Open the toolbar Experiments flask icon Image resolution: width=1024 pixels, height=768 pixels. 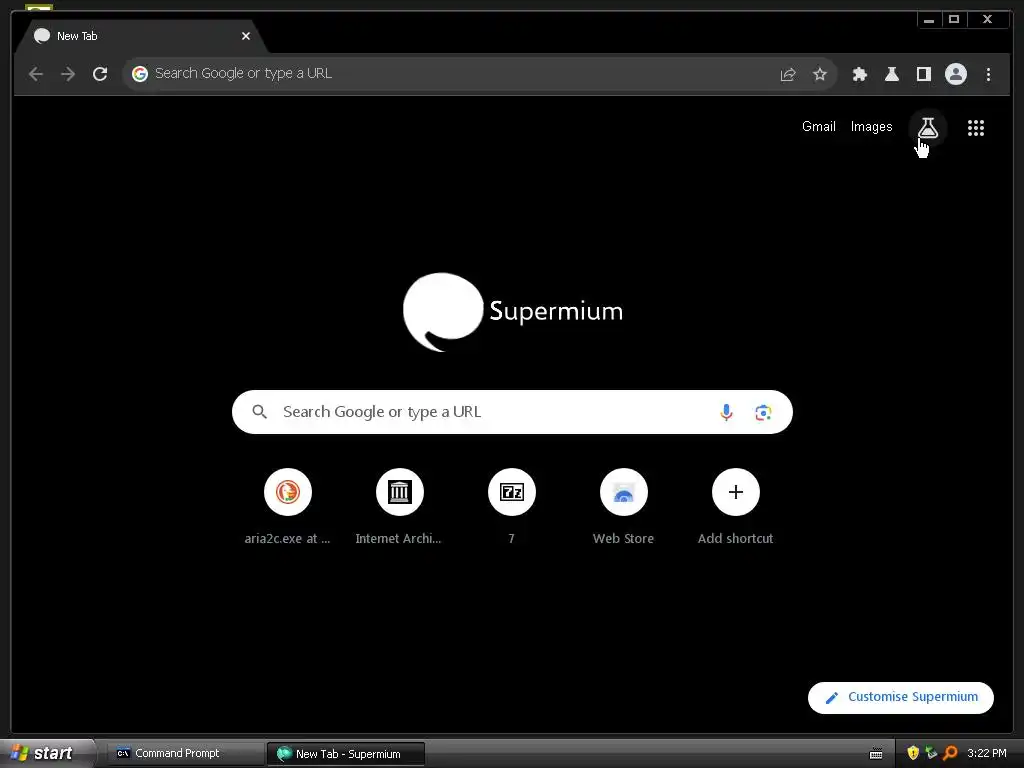click(891, 74)
